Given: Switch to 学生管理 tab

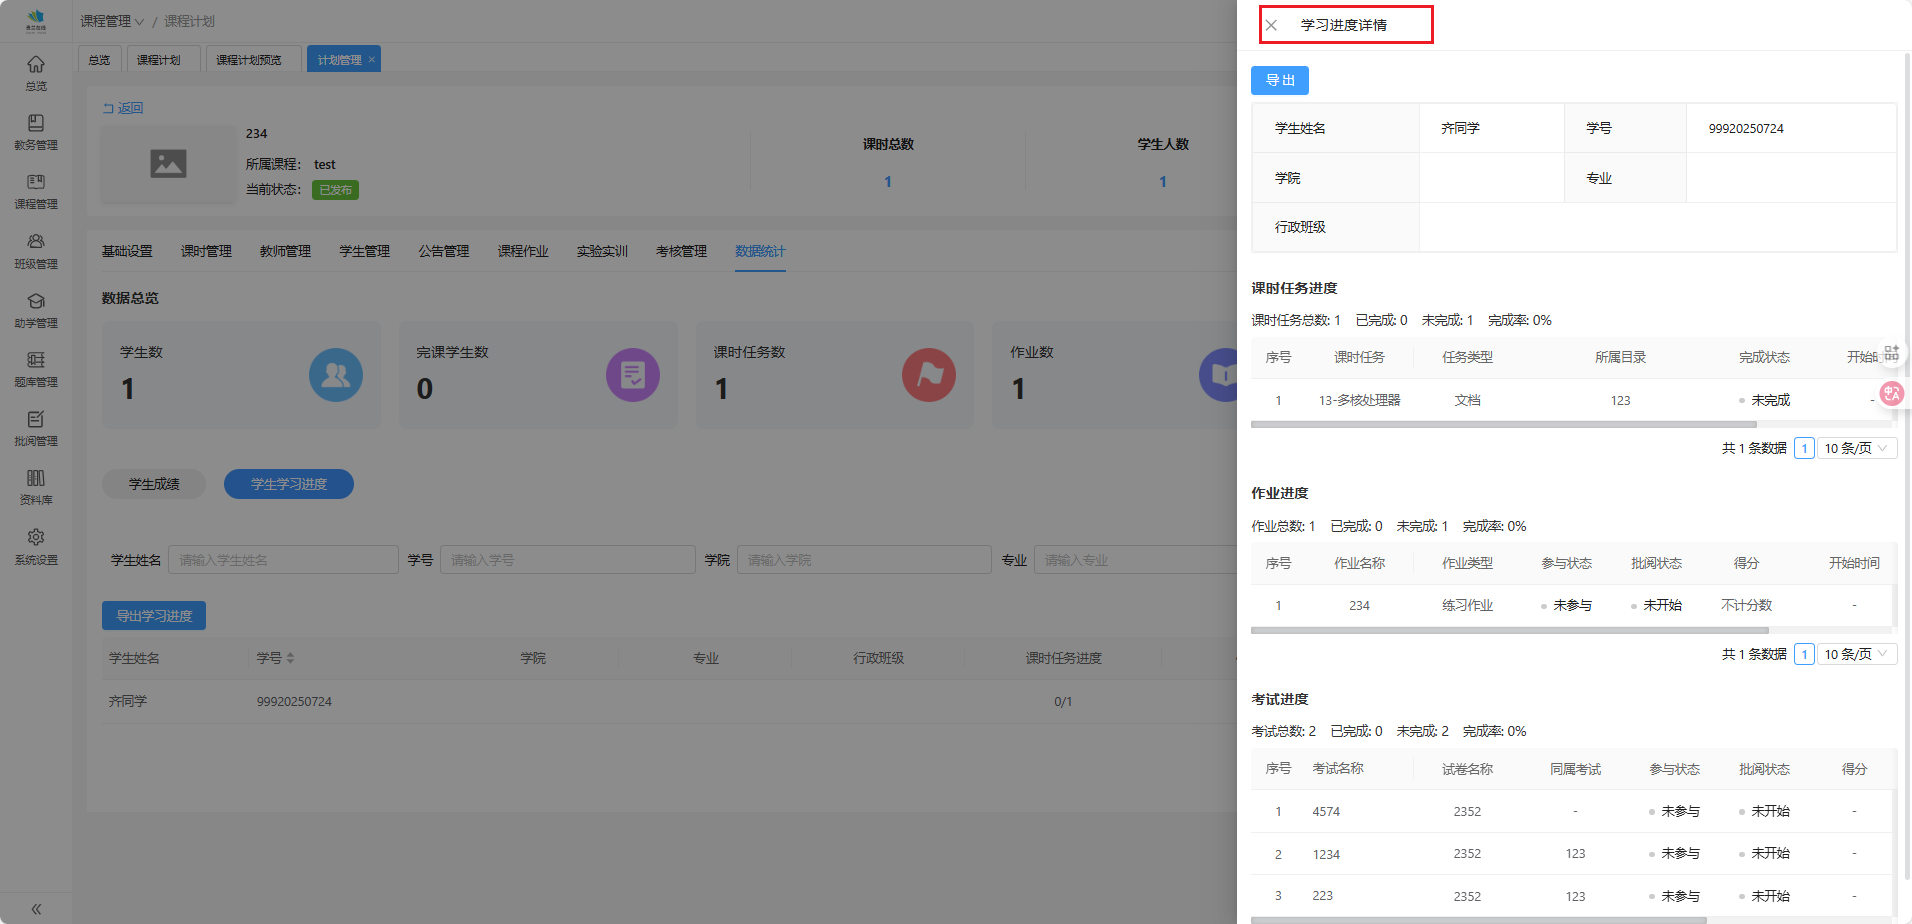Looking at the screenshot, I should point(364,251).
